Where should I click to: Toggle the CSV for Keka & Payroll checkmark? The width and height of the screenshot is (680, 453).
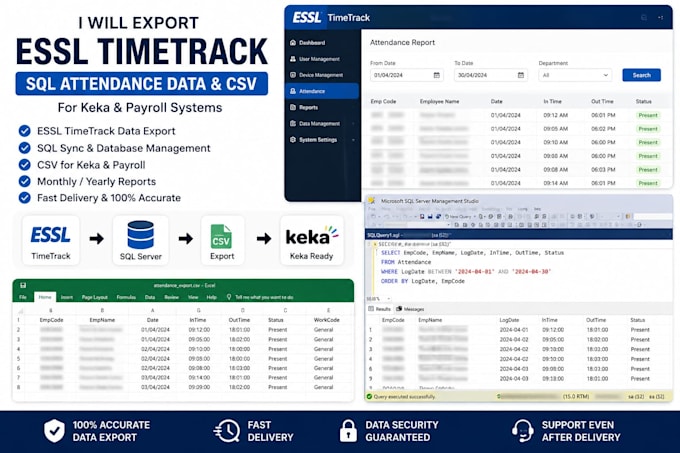pos(25,165)
